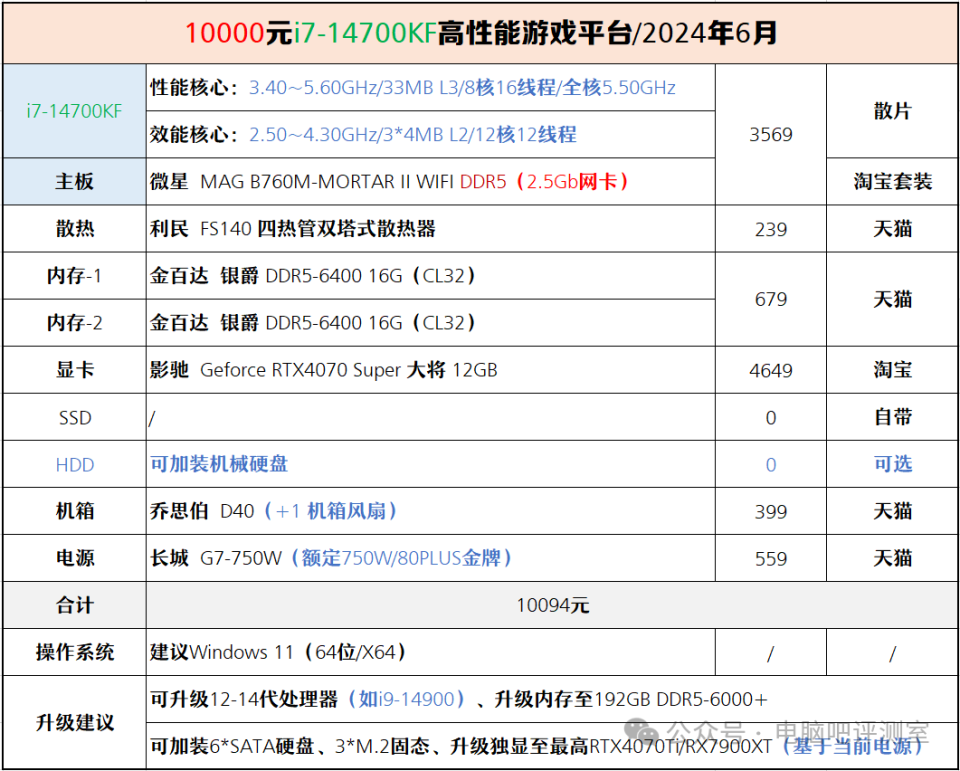960x771 pixels.
Task: Click the price 4649 cell
Action: (x=770, y=369)
